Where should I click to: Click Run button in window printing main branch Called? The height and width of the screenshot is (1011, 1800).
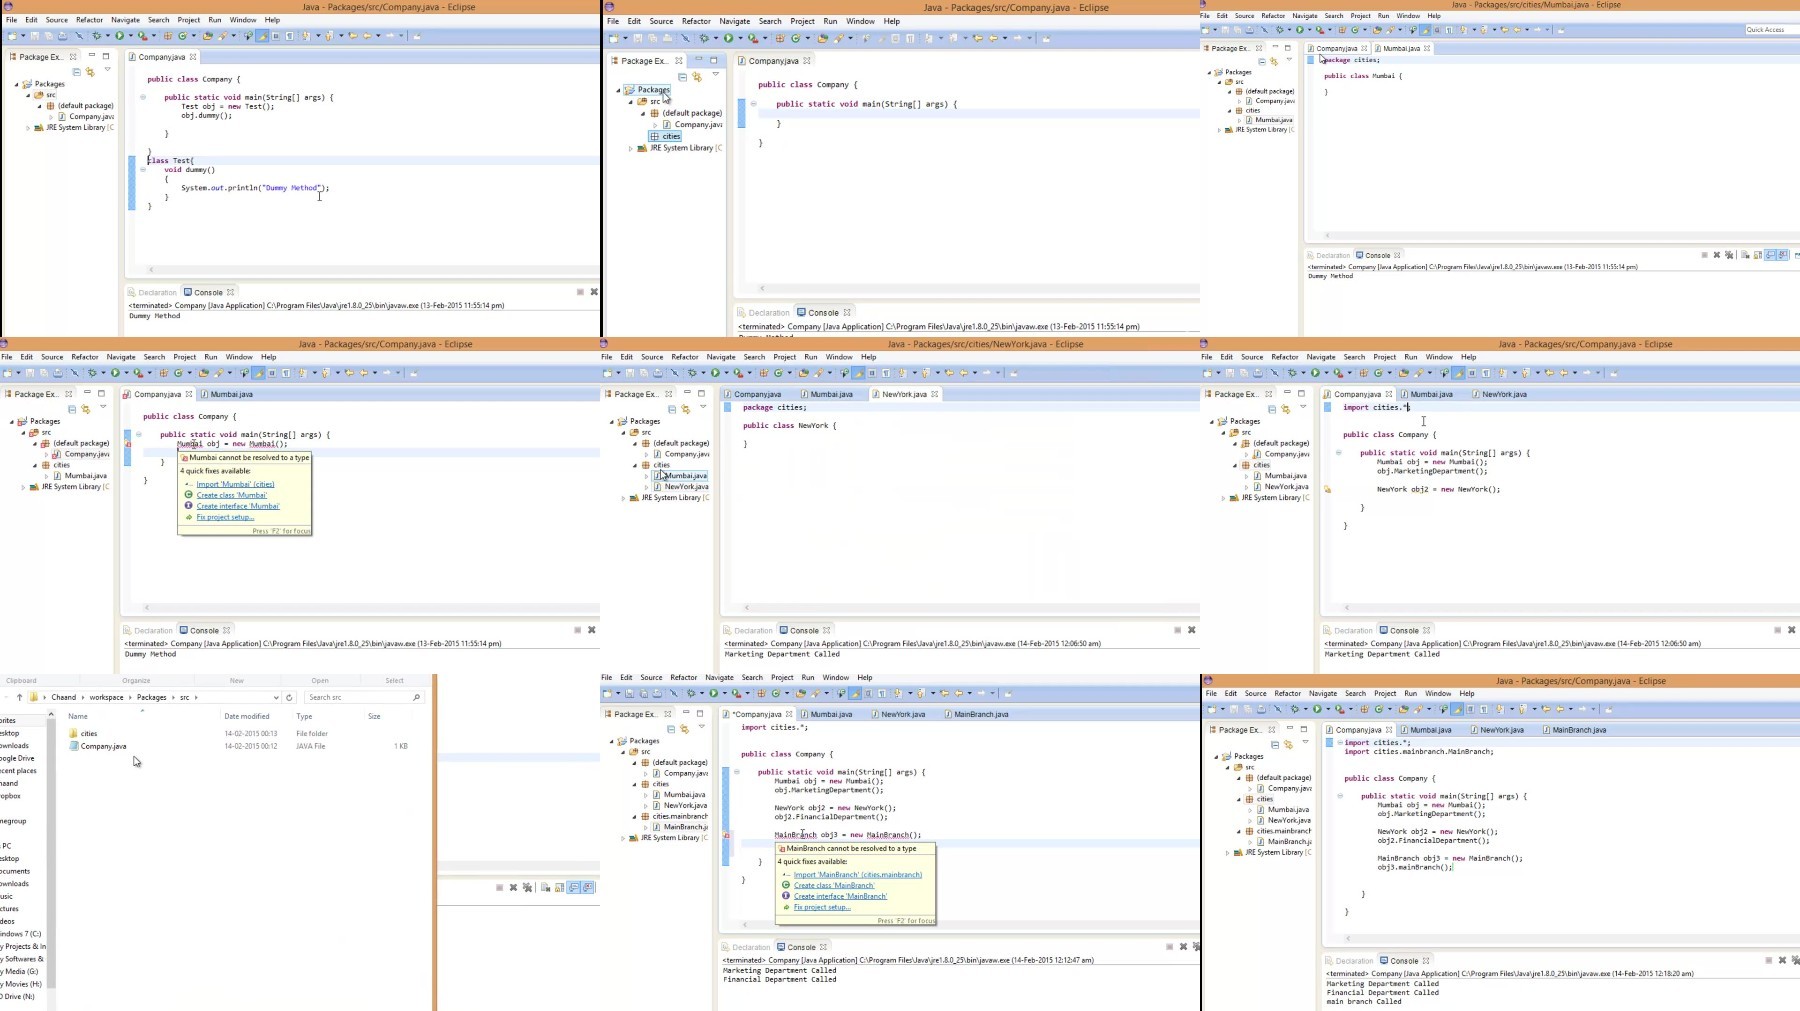click(x=1317, y=709)
